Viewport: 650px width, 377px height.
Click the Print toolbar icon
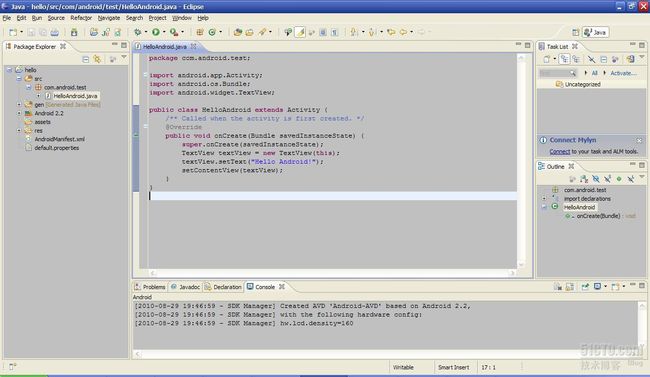coord(55,32)
